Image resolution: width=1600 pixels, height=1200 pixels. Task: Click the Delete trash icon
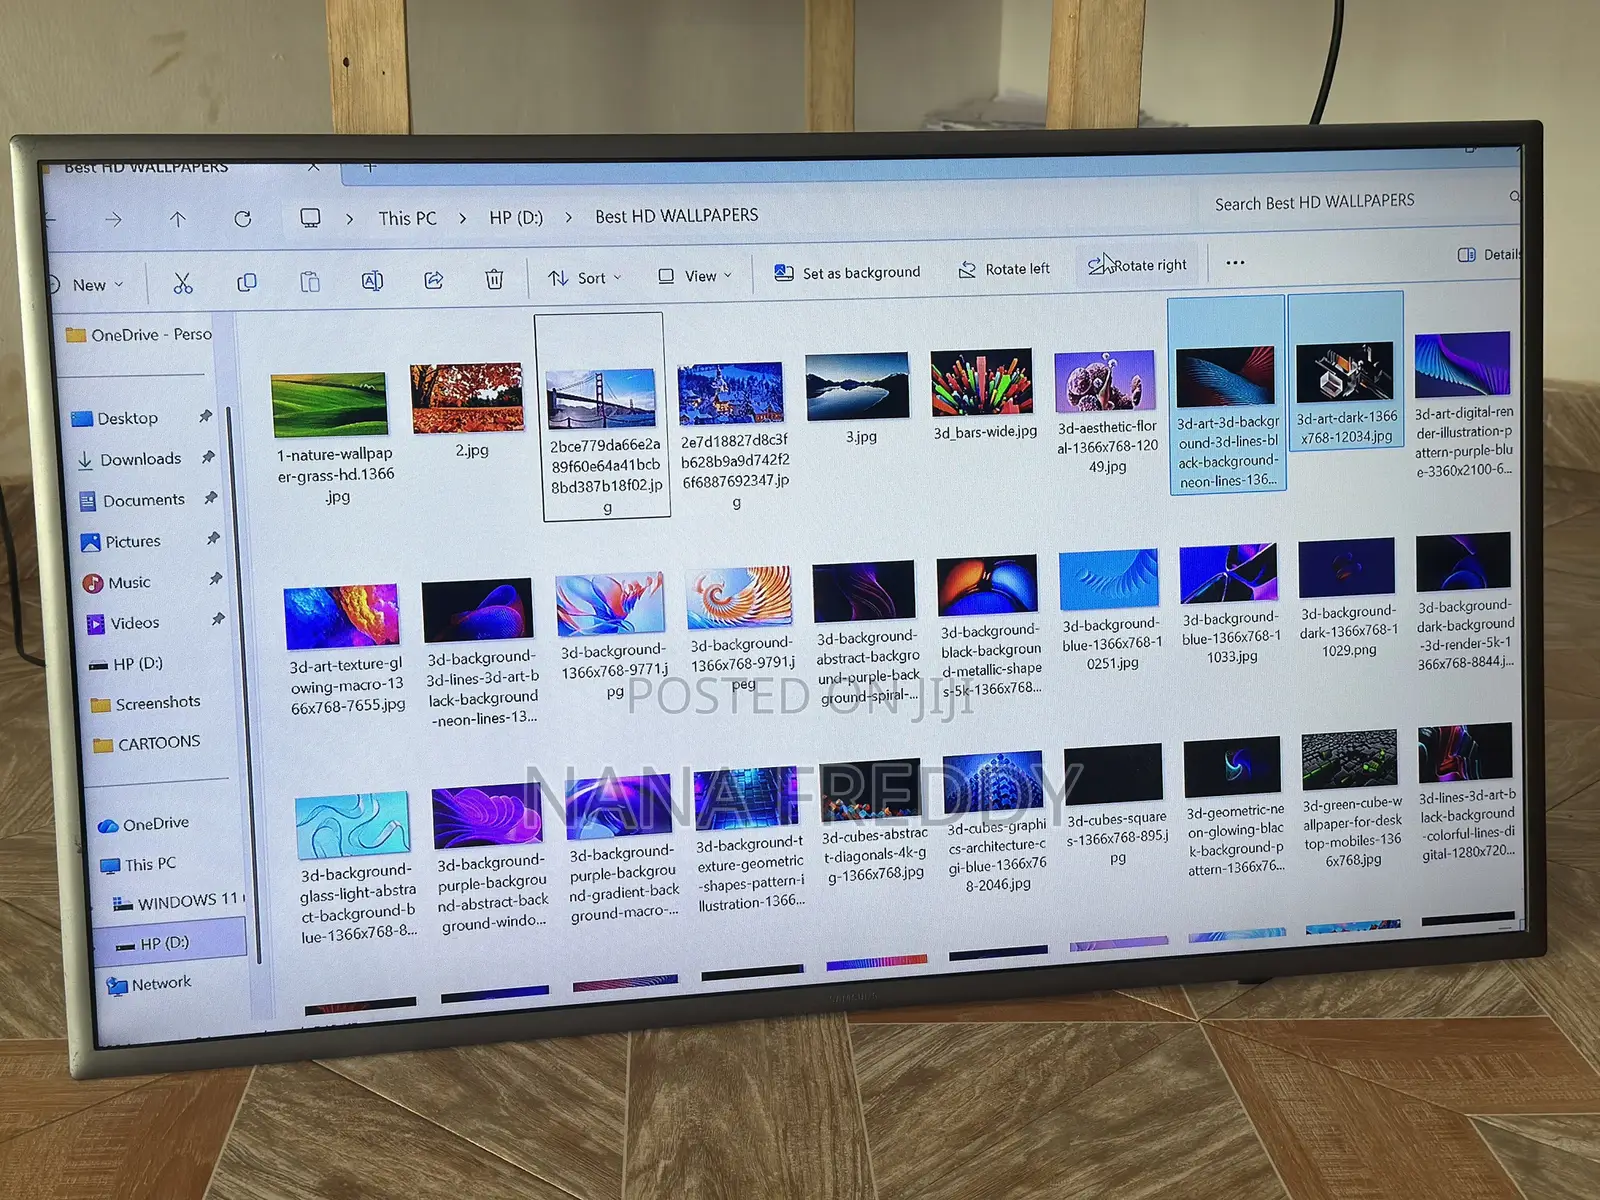tap(494, 279)
